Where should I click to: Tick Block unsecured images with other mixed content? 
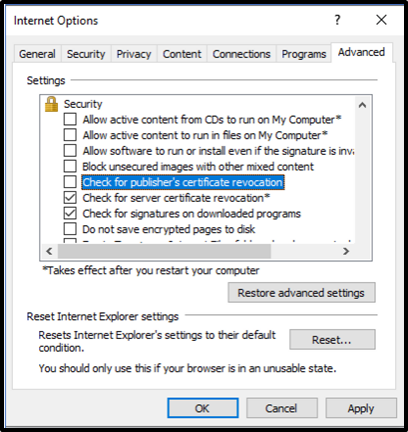tap(70, 166)
